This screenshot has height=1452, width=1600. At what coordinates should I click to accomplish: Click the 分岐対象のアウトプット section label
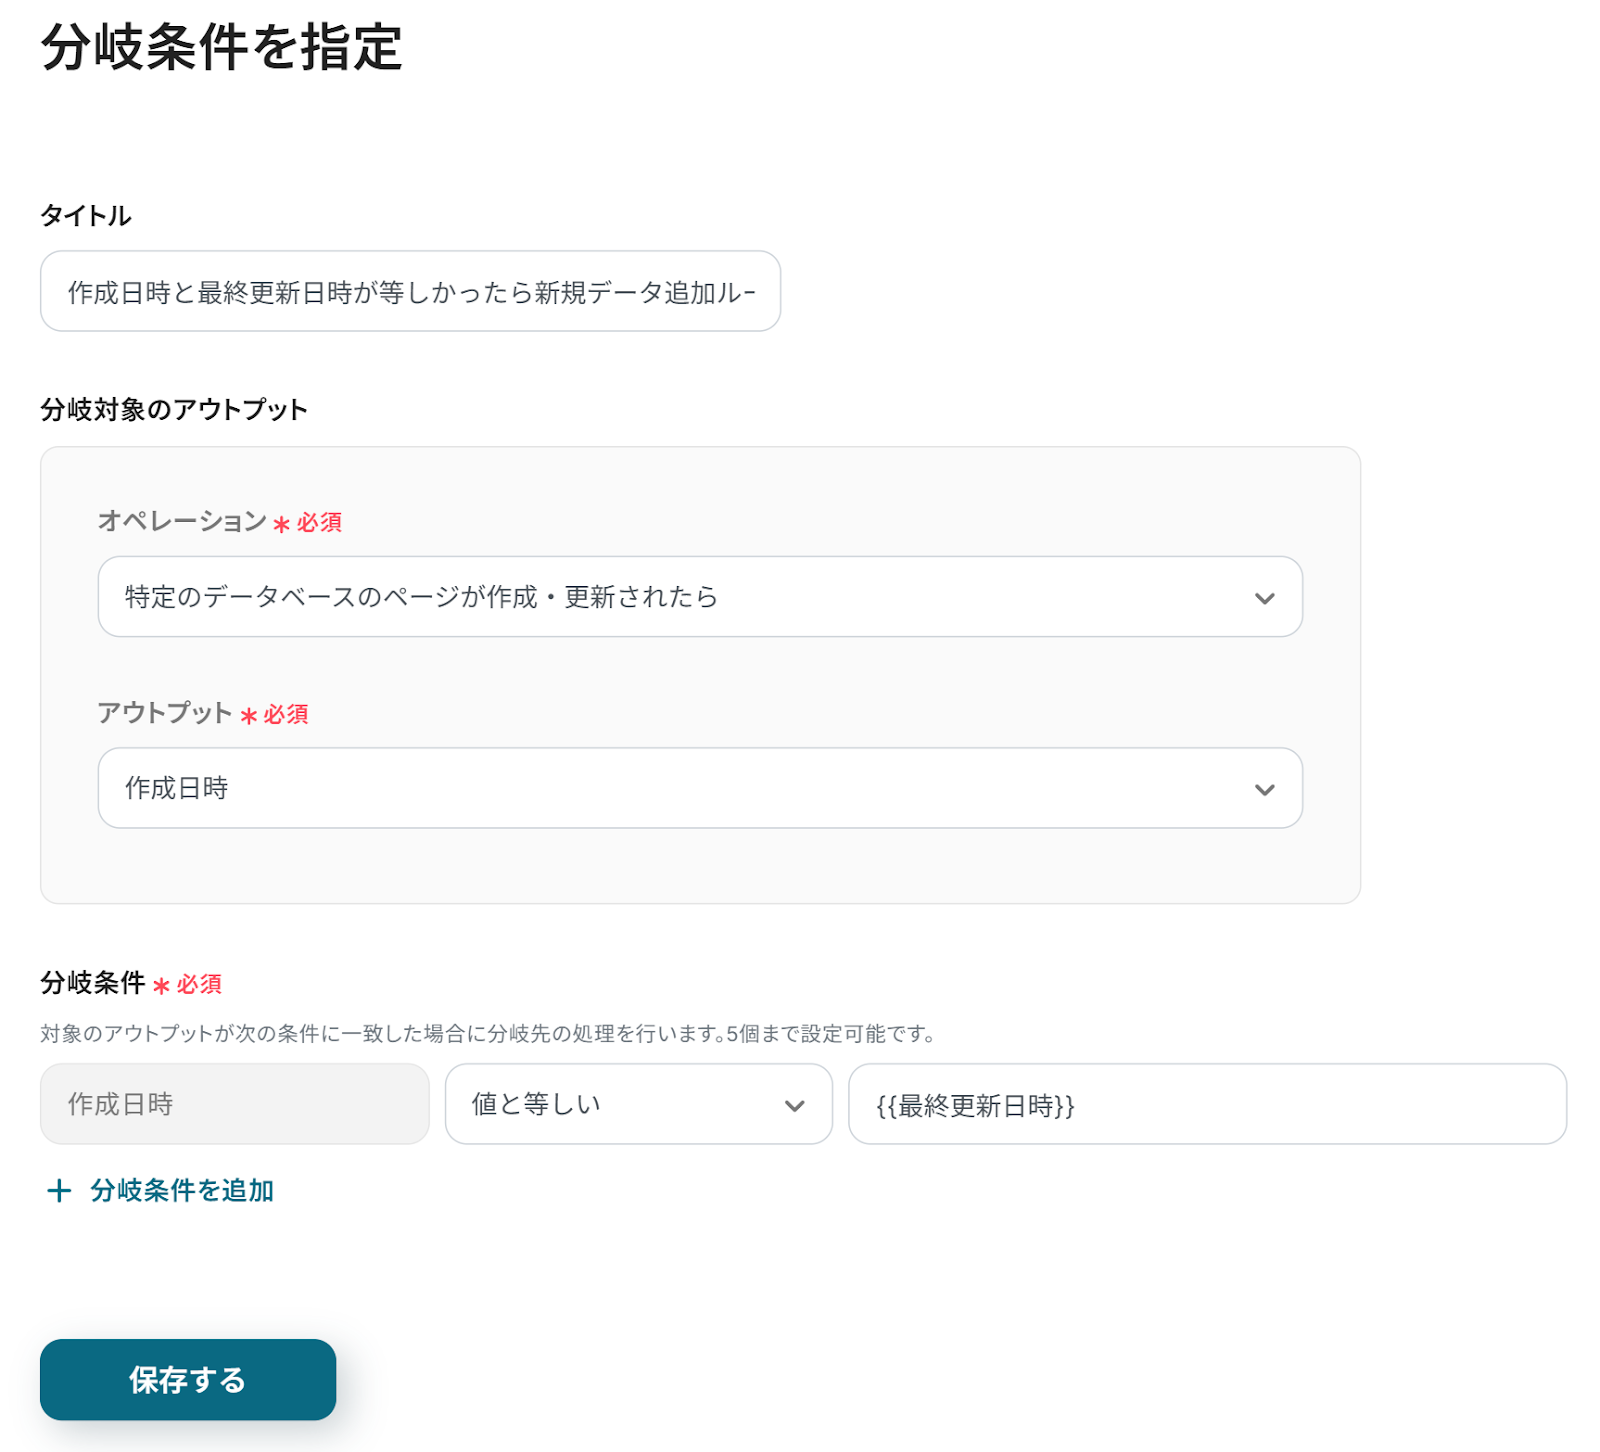click(174, 410)
